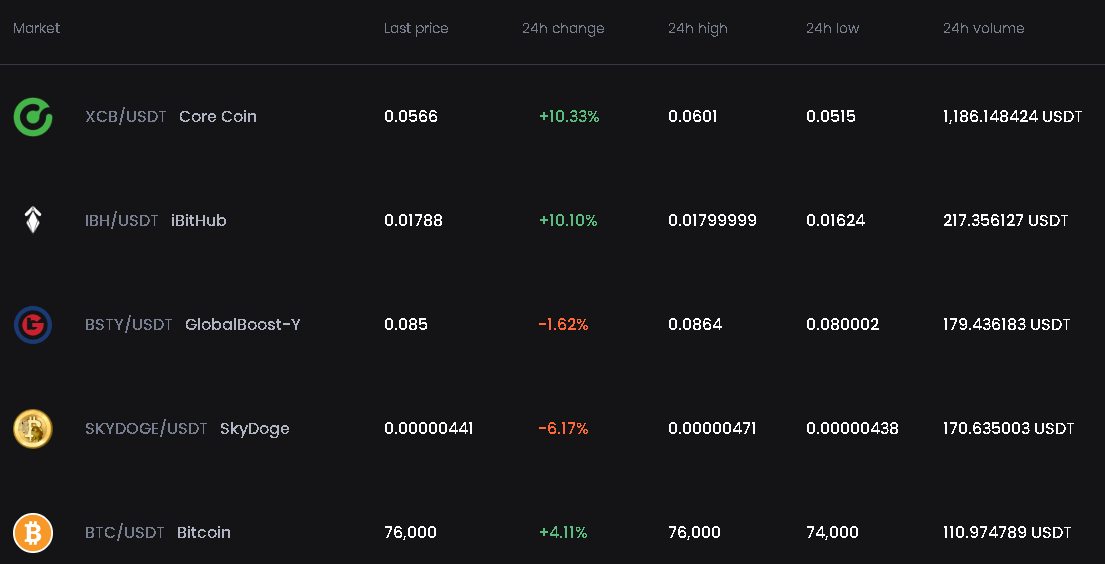1105x564 pixels.
Task: Sort by 24h change column header
Action: (563, 28)
